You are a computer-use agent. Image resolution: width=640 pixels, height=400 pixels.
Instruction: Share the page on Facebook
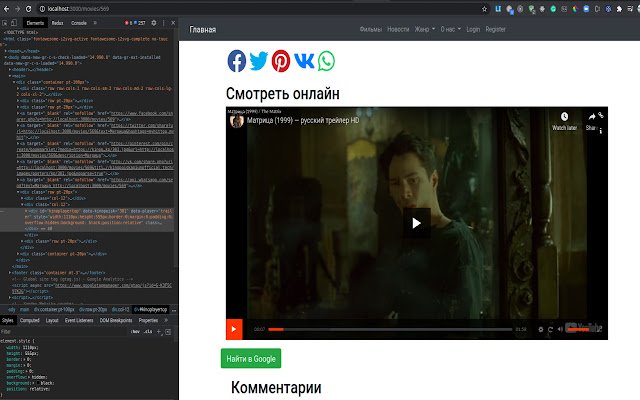coord(237,61)
